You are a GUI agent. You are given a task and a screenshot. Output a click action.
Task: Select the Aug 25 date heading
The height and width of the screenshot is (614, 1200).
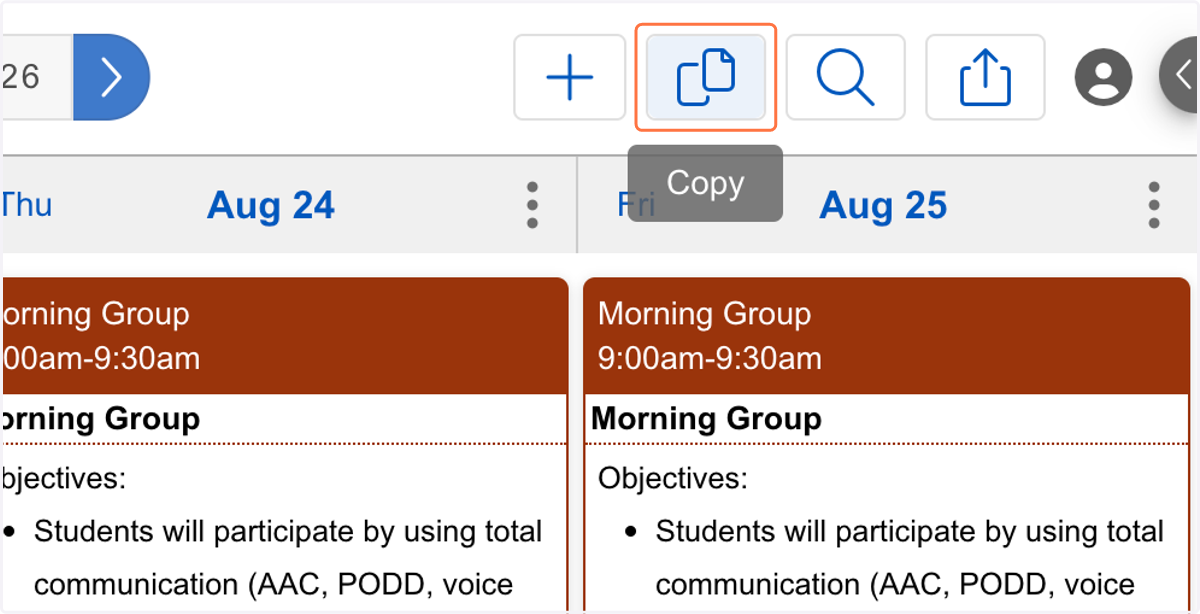883,206
